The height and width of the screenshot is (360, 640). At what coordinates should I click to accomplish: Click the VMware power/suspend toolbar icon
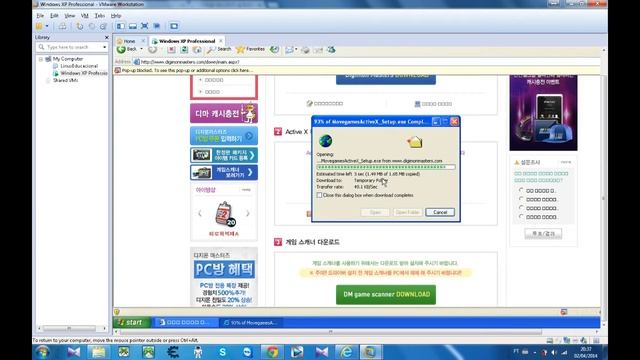[39, 26]
